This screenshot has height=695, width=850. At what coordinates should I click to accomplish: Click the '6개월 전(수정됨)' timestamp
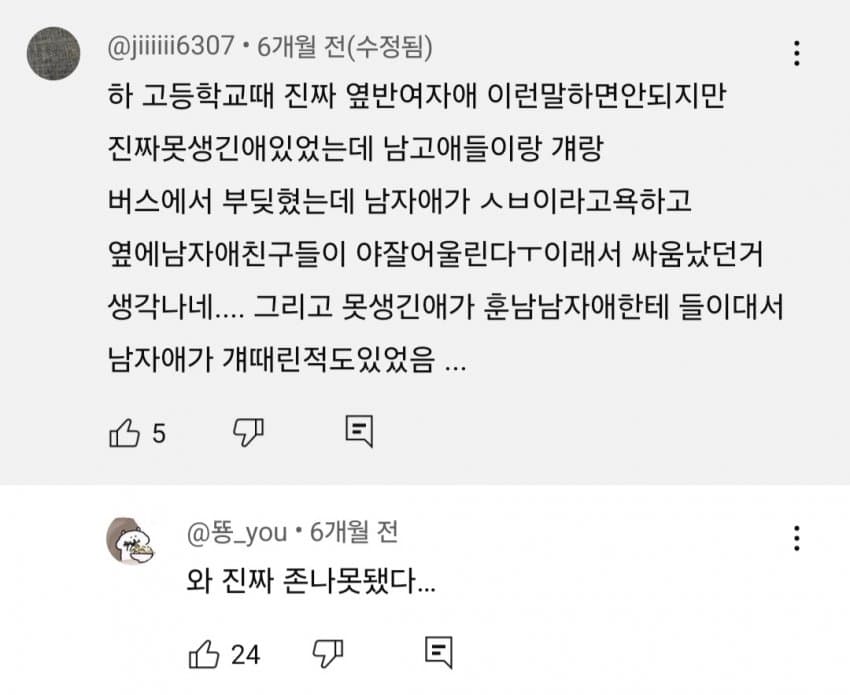coord(344,46)
